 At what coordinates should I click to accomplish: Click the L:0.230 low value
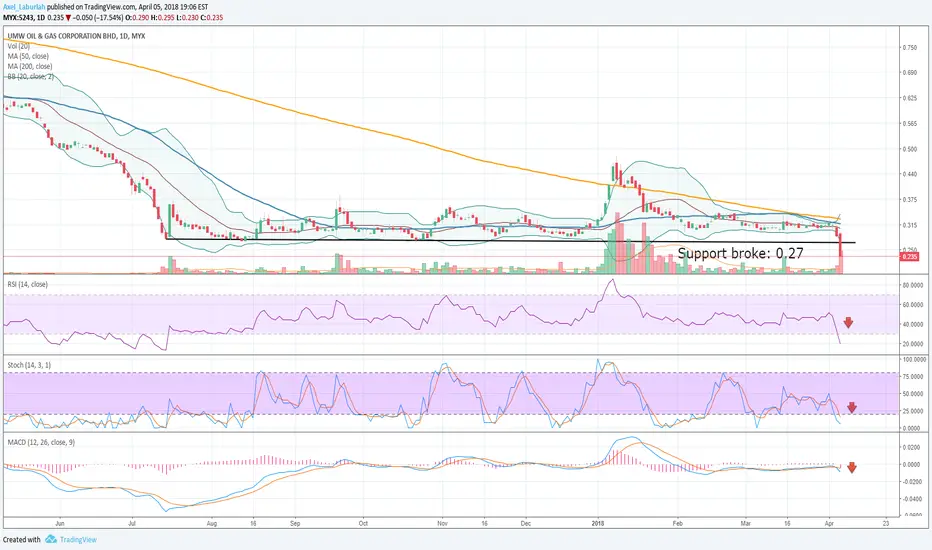(x=187, y=18)
